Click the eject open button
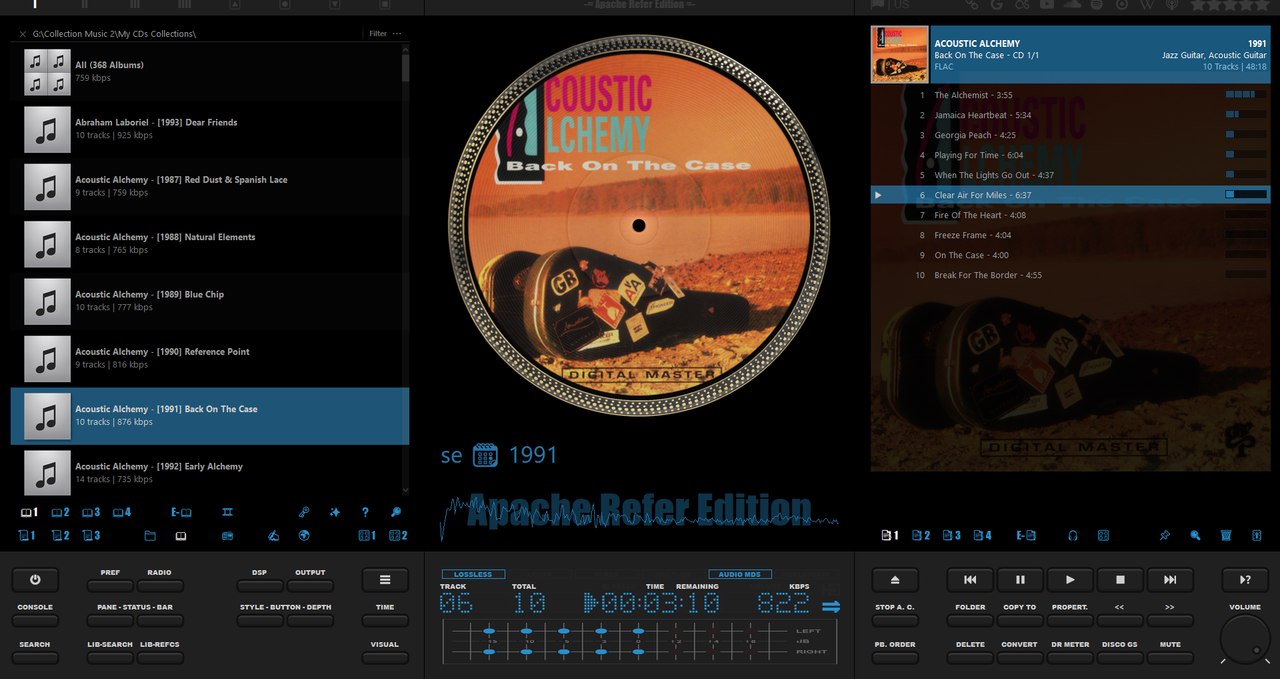The width and height of the screenshot is (1280, 679). point(895,579)
